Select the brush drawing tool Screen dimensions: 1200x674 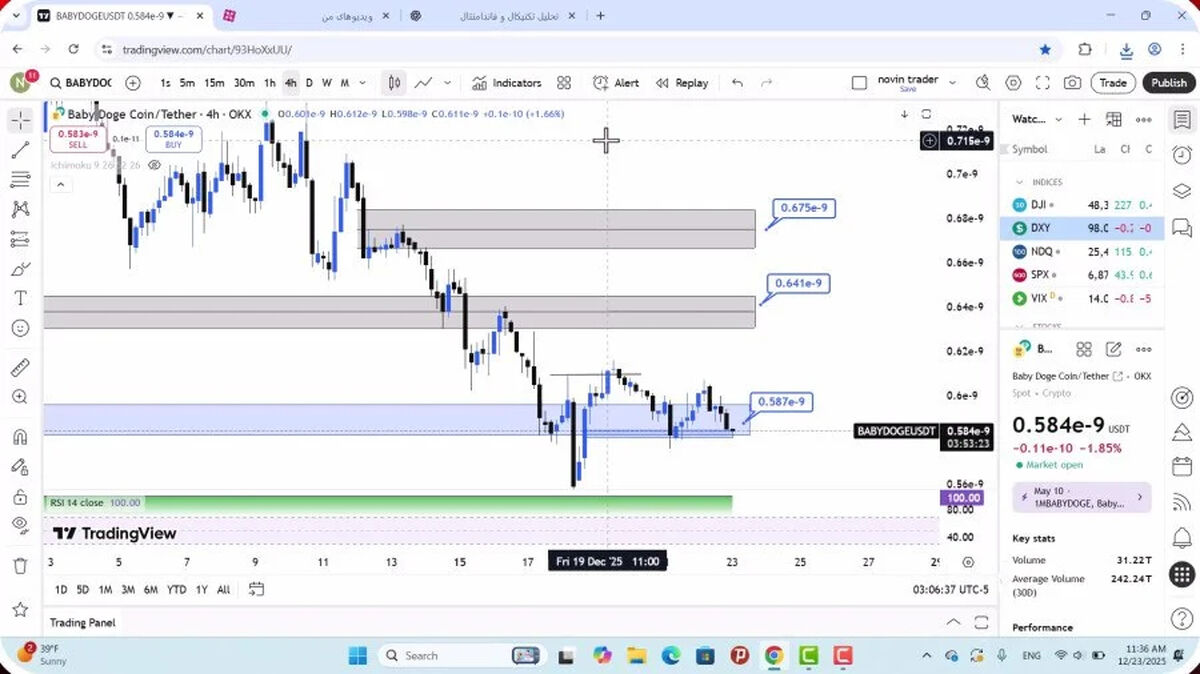20,269
